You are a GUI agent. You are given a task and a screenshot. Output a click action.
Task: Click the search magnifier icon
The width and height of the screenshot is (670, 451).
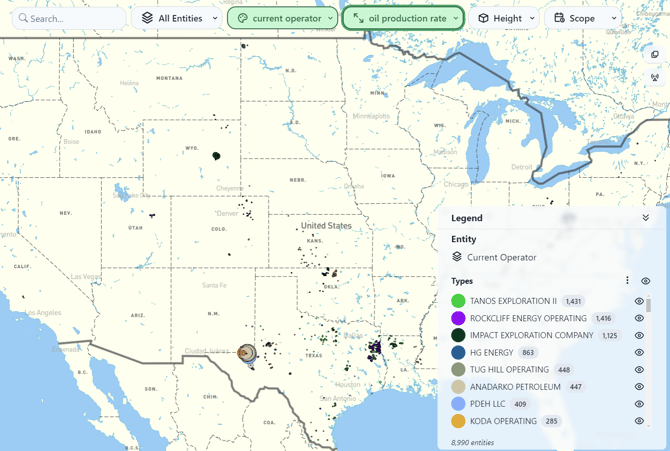pyautogui.click(x=23, y=18)
